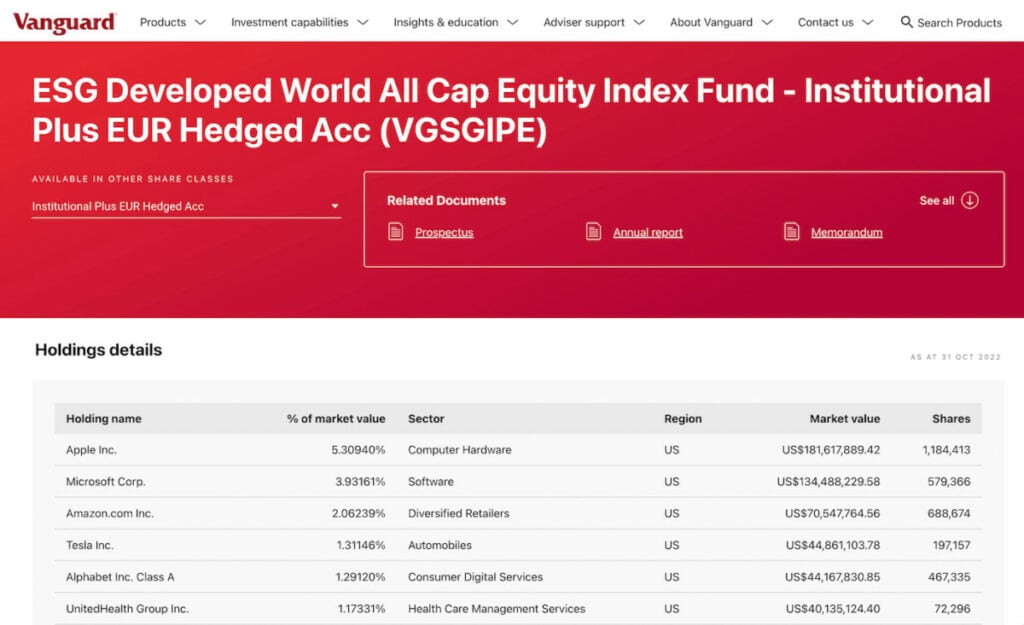Image resolution: width=1024 pixels, height=625 pixels.
Task: Click the Memorandum document icon
Action: pyautogui.click(x=791, y=231)
